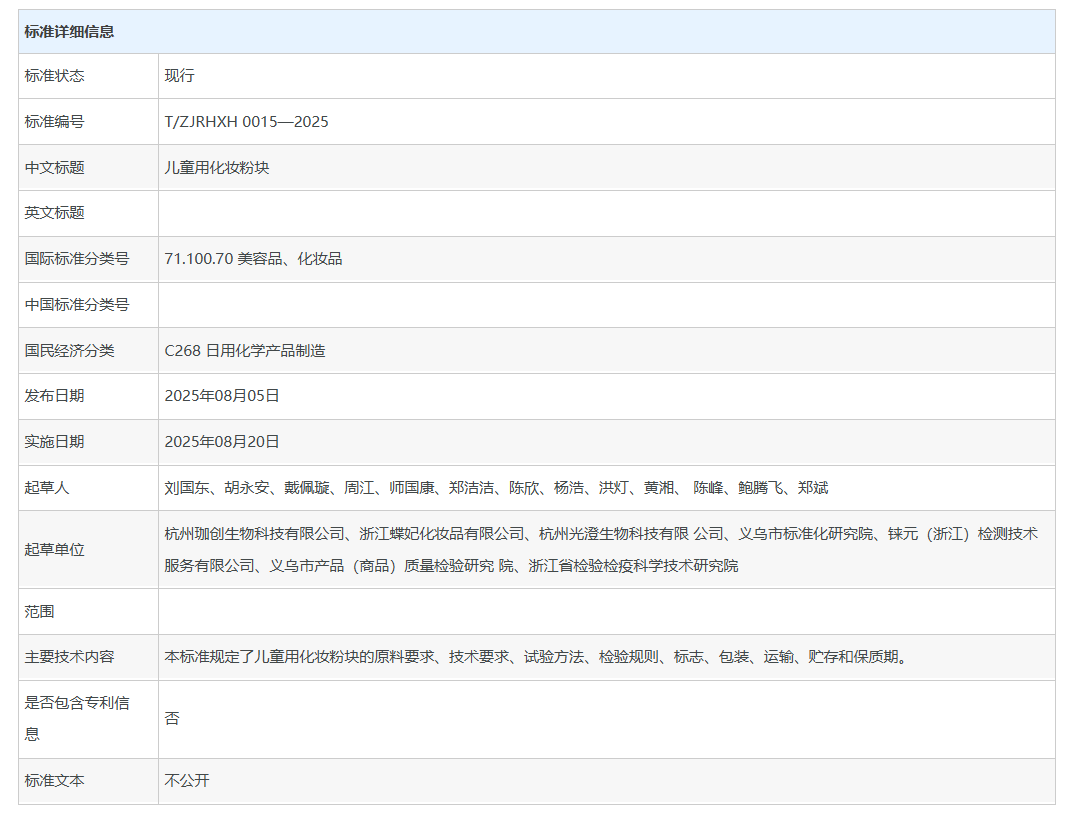The image size is (1074, 815).
Task: Click the drafter names list starting 刘国东
Action: point(496,488)
